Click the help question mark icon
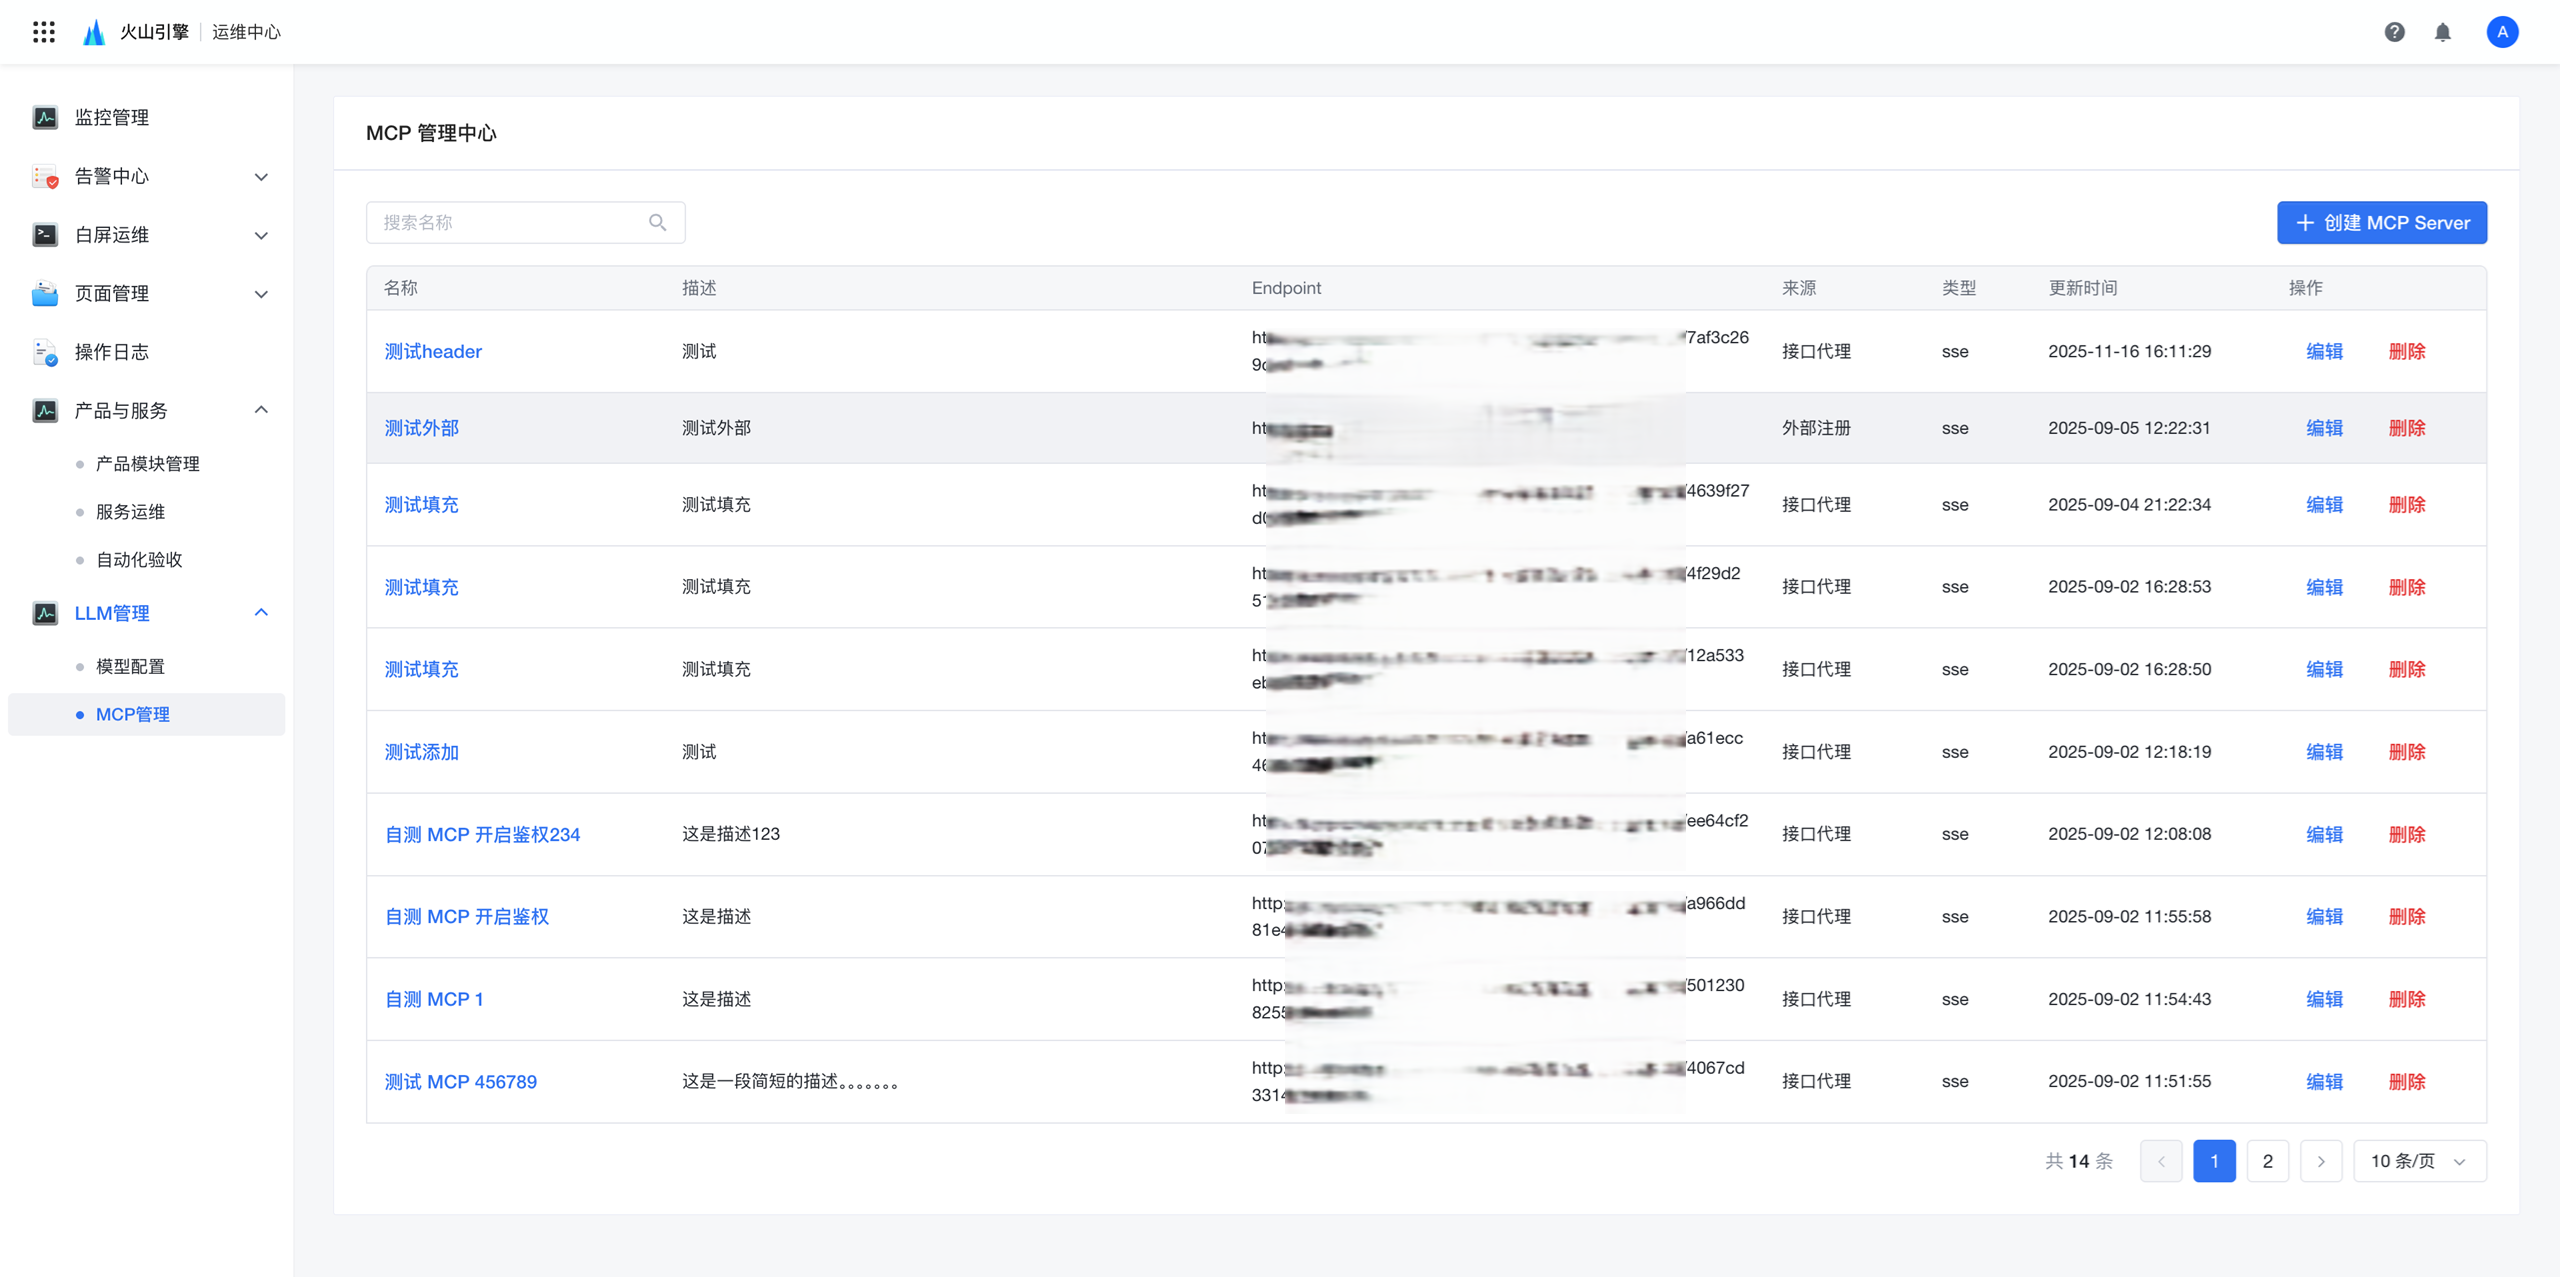The width and height of the screenshot is (2560, 1277). 2394,32
